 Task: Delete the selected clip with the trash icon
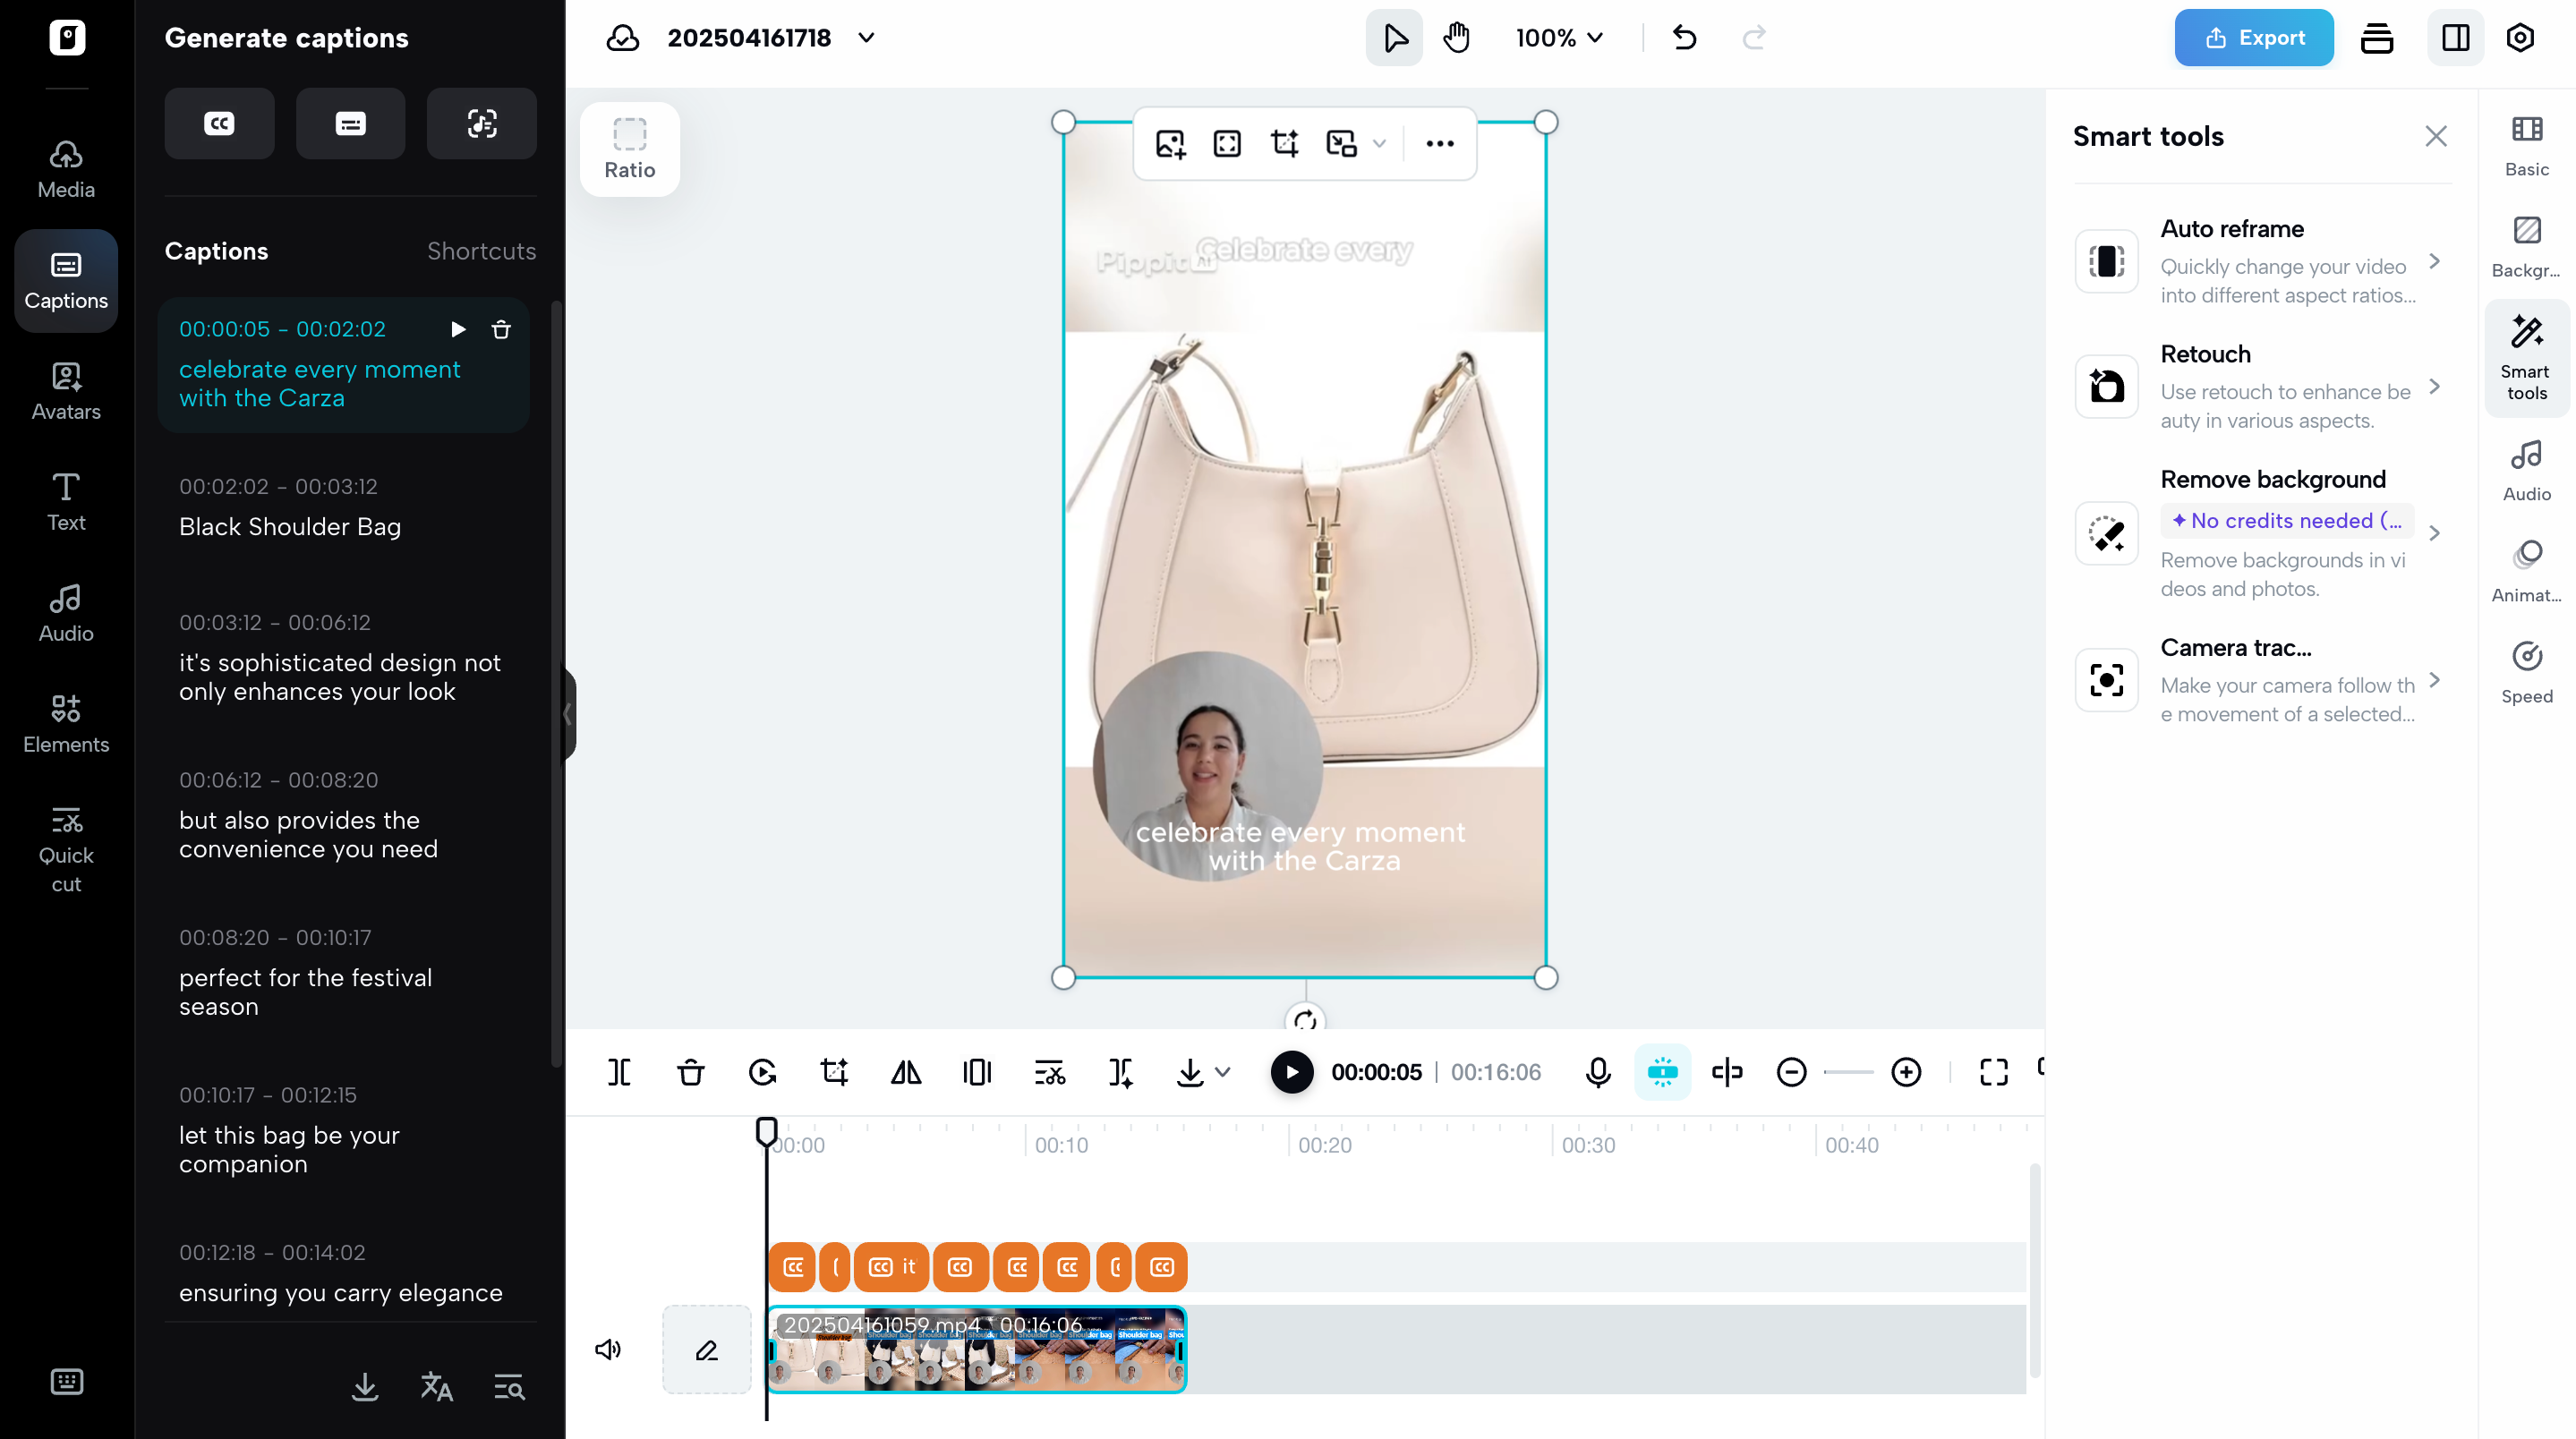click(690, 1071)
